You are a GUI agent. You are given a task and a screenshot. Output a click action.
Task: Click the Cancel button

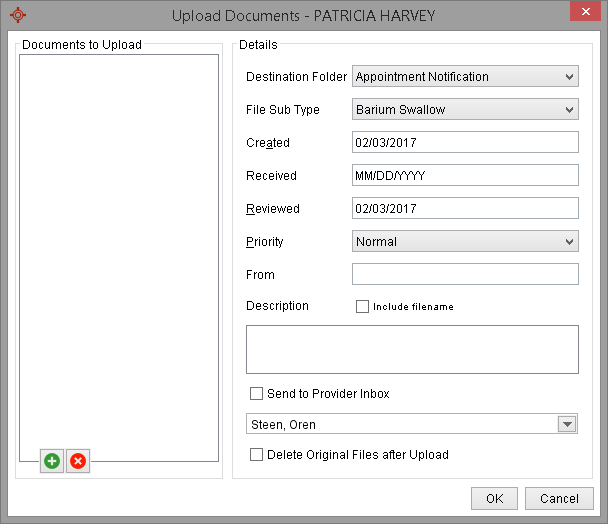[559, 499]
